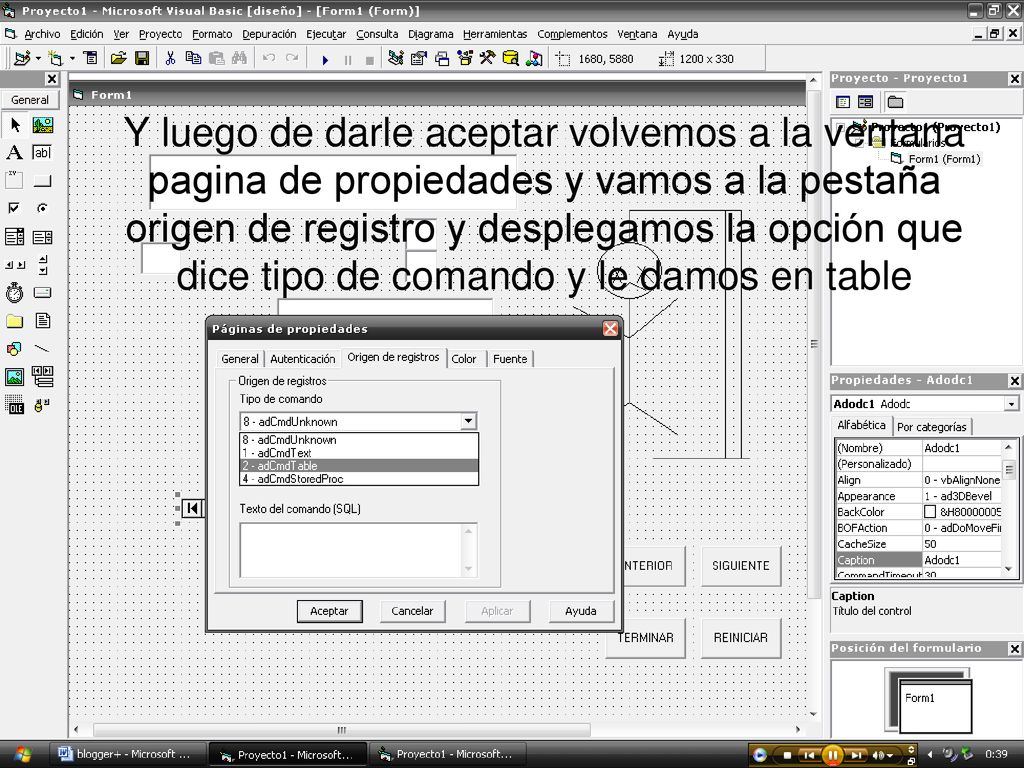
Task: Click the Texto del comando (SQL) field
Action: pyautogui.click(x=358, y=550)
